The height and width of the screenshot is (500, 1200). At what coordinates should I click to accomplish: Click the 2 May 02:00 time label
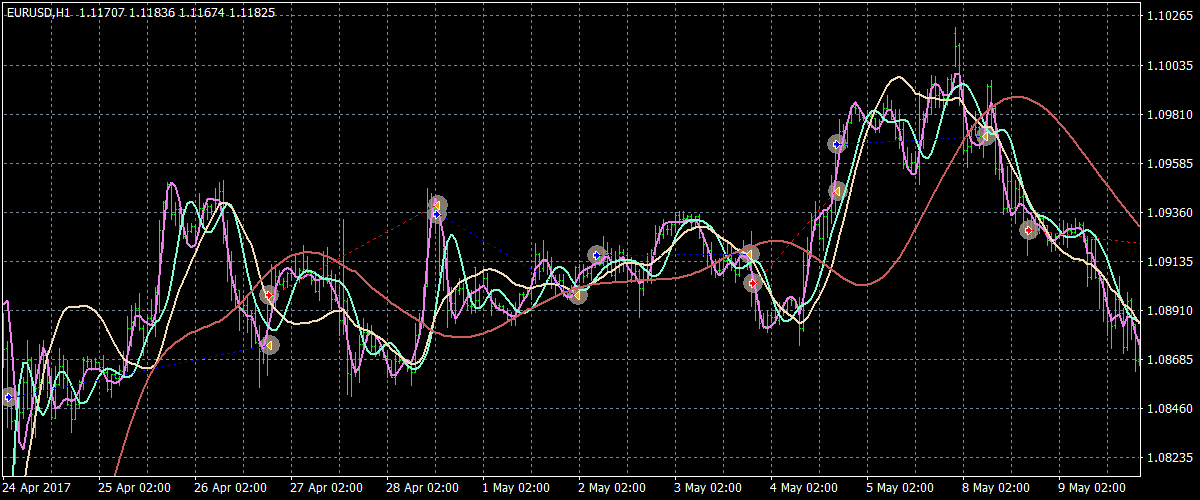point(614,488)
